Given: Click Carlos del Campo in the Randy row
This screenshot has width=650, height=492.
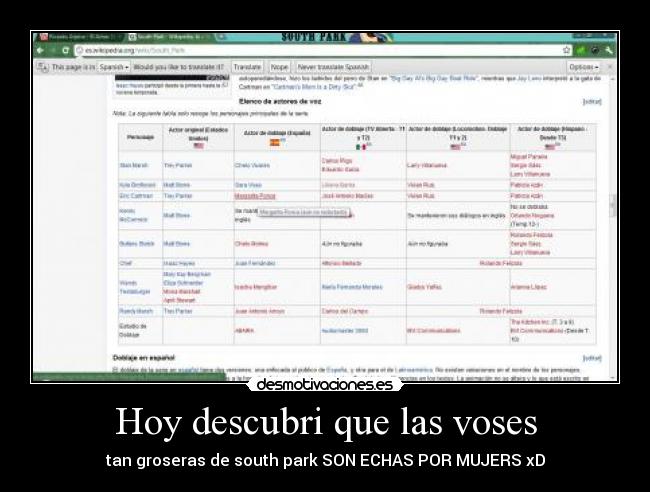Looking at the screenshot, I should click(x=345, y=311).
